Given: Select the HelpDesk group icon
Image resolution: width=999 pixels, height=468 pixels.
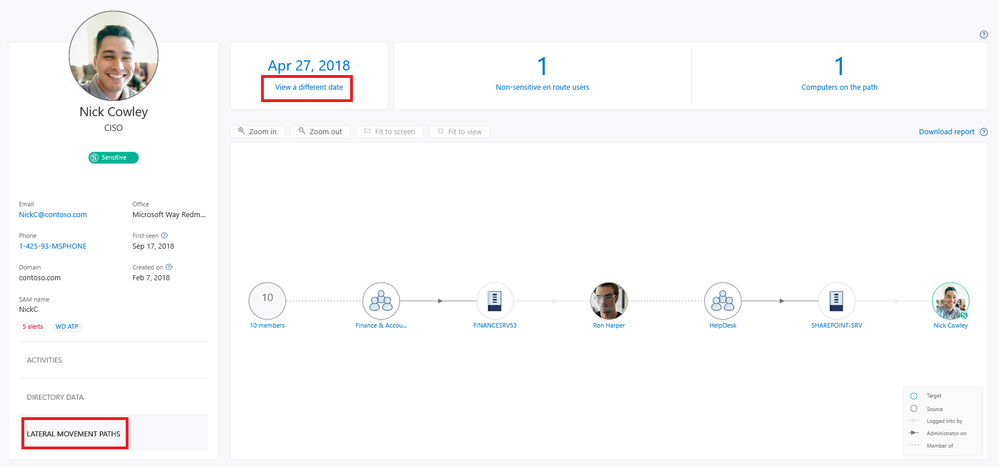Looking at the screenshot, I should coord(722,301).
